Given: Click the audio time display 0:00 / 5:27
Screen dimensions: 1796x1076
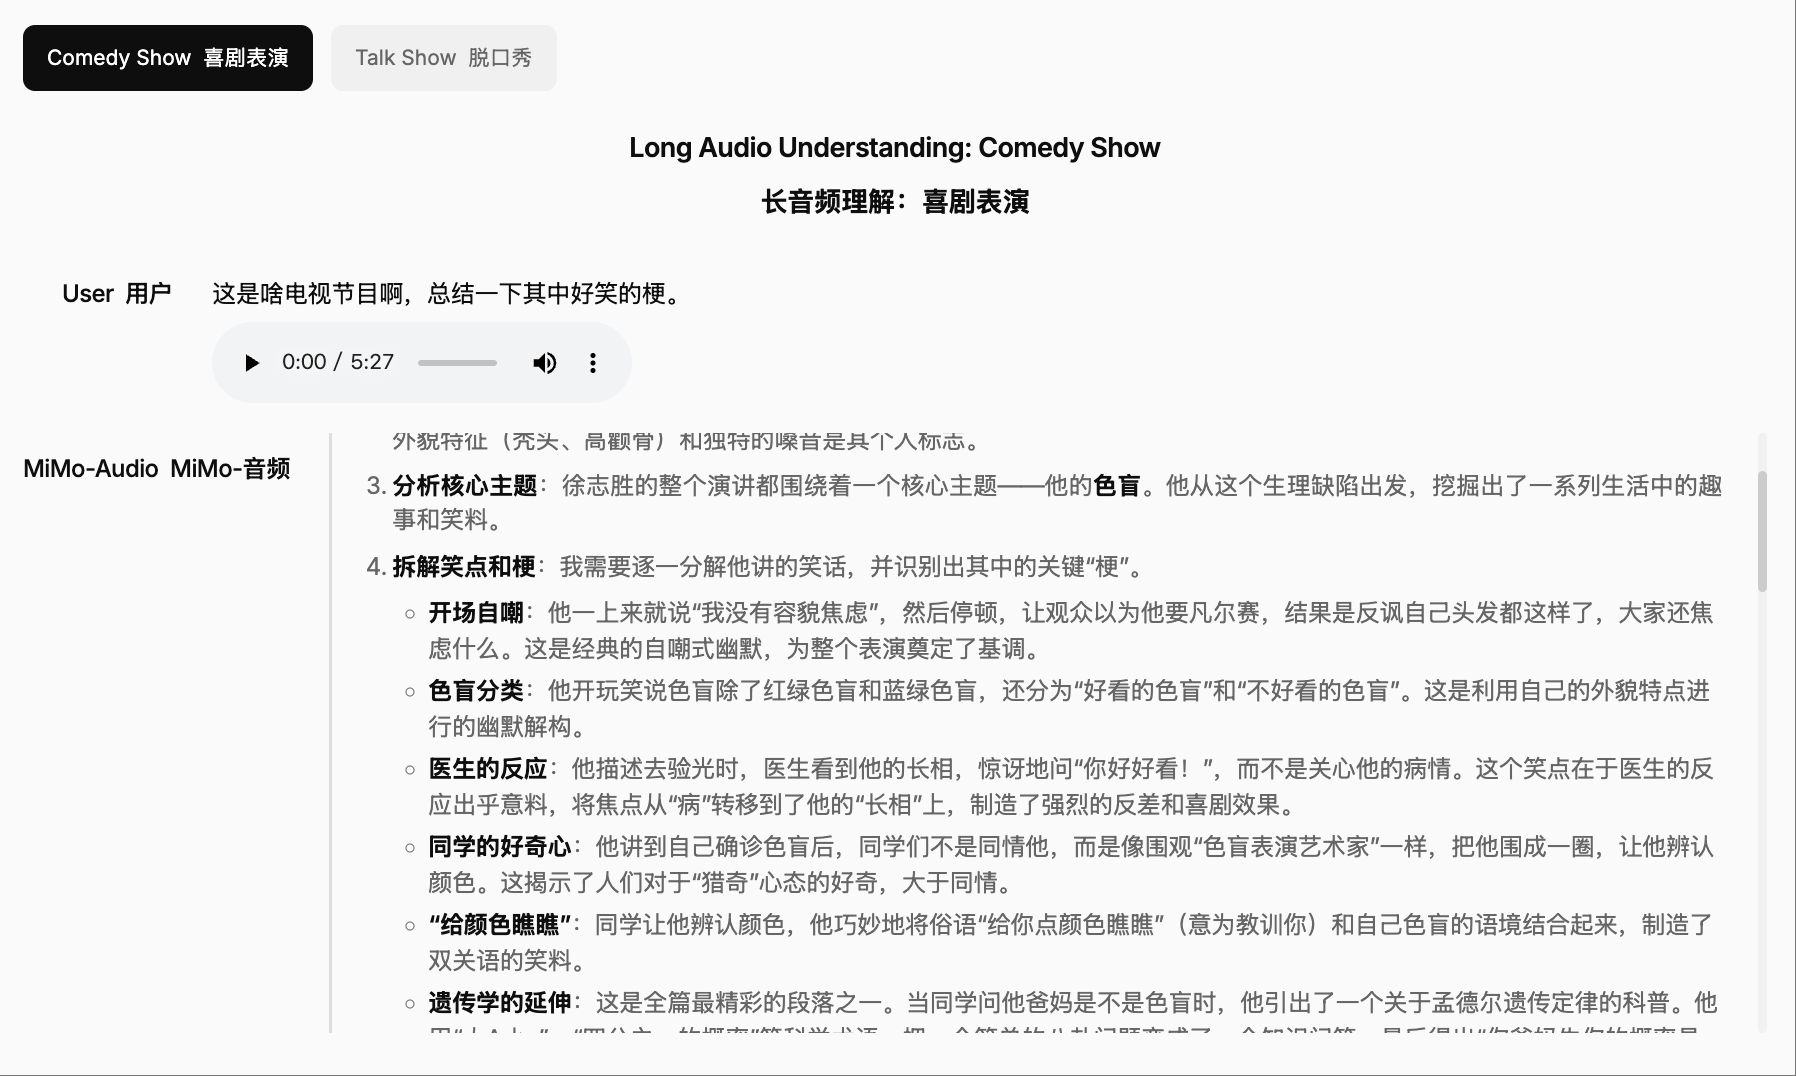Looking at the screenshot, I should (337, 362).
